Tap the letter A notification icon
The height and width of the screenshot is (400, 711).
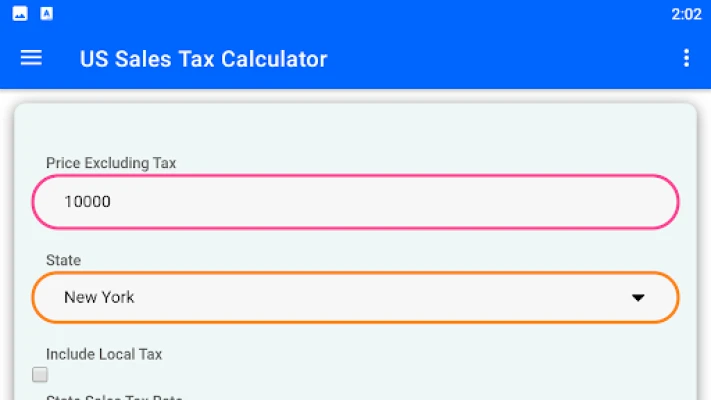46,14
